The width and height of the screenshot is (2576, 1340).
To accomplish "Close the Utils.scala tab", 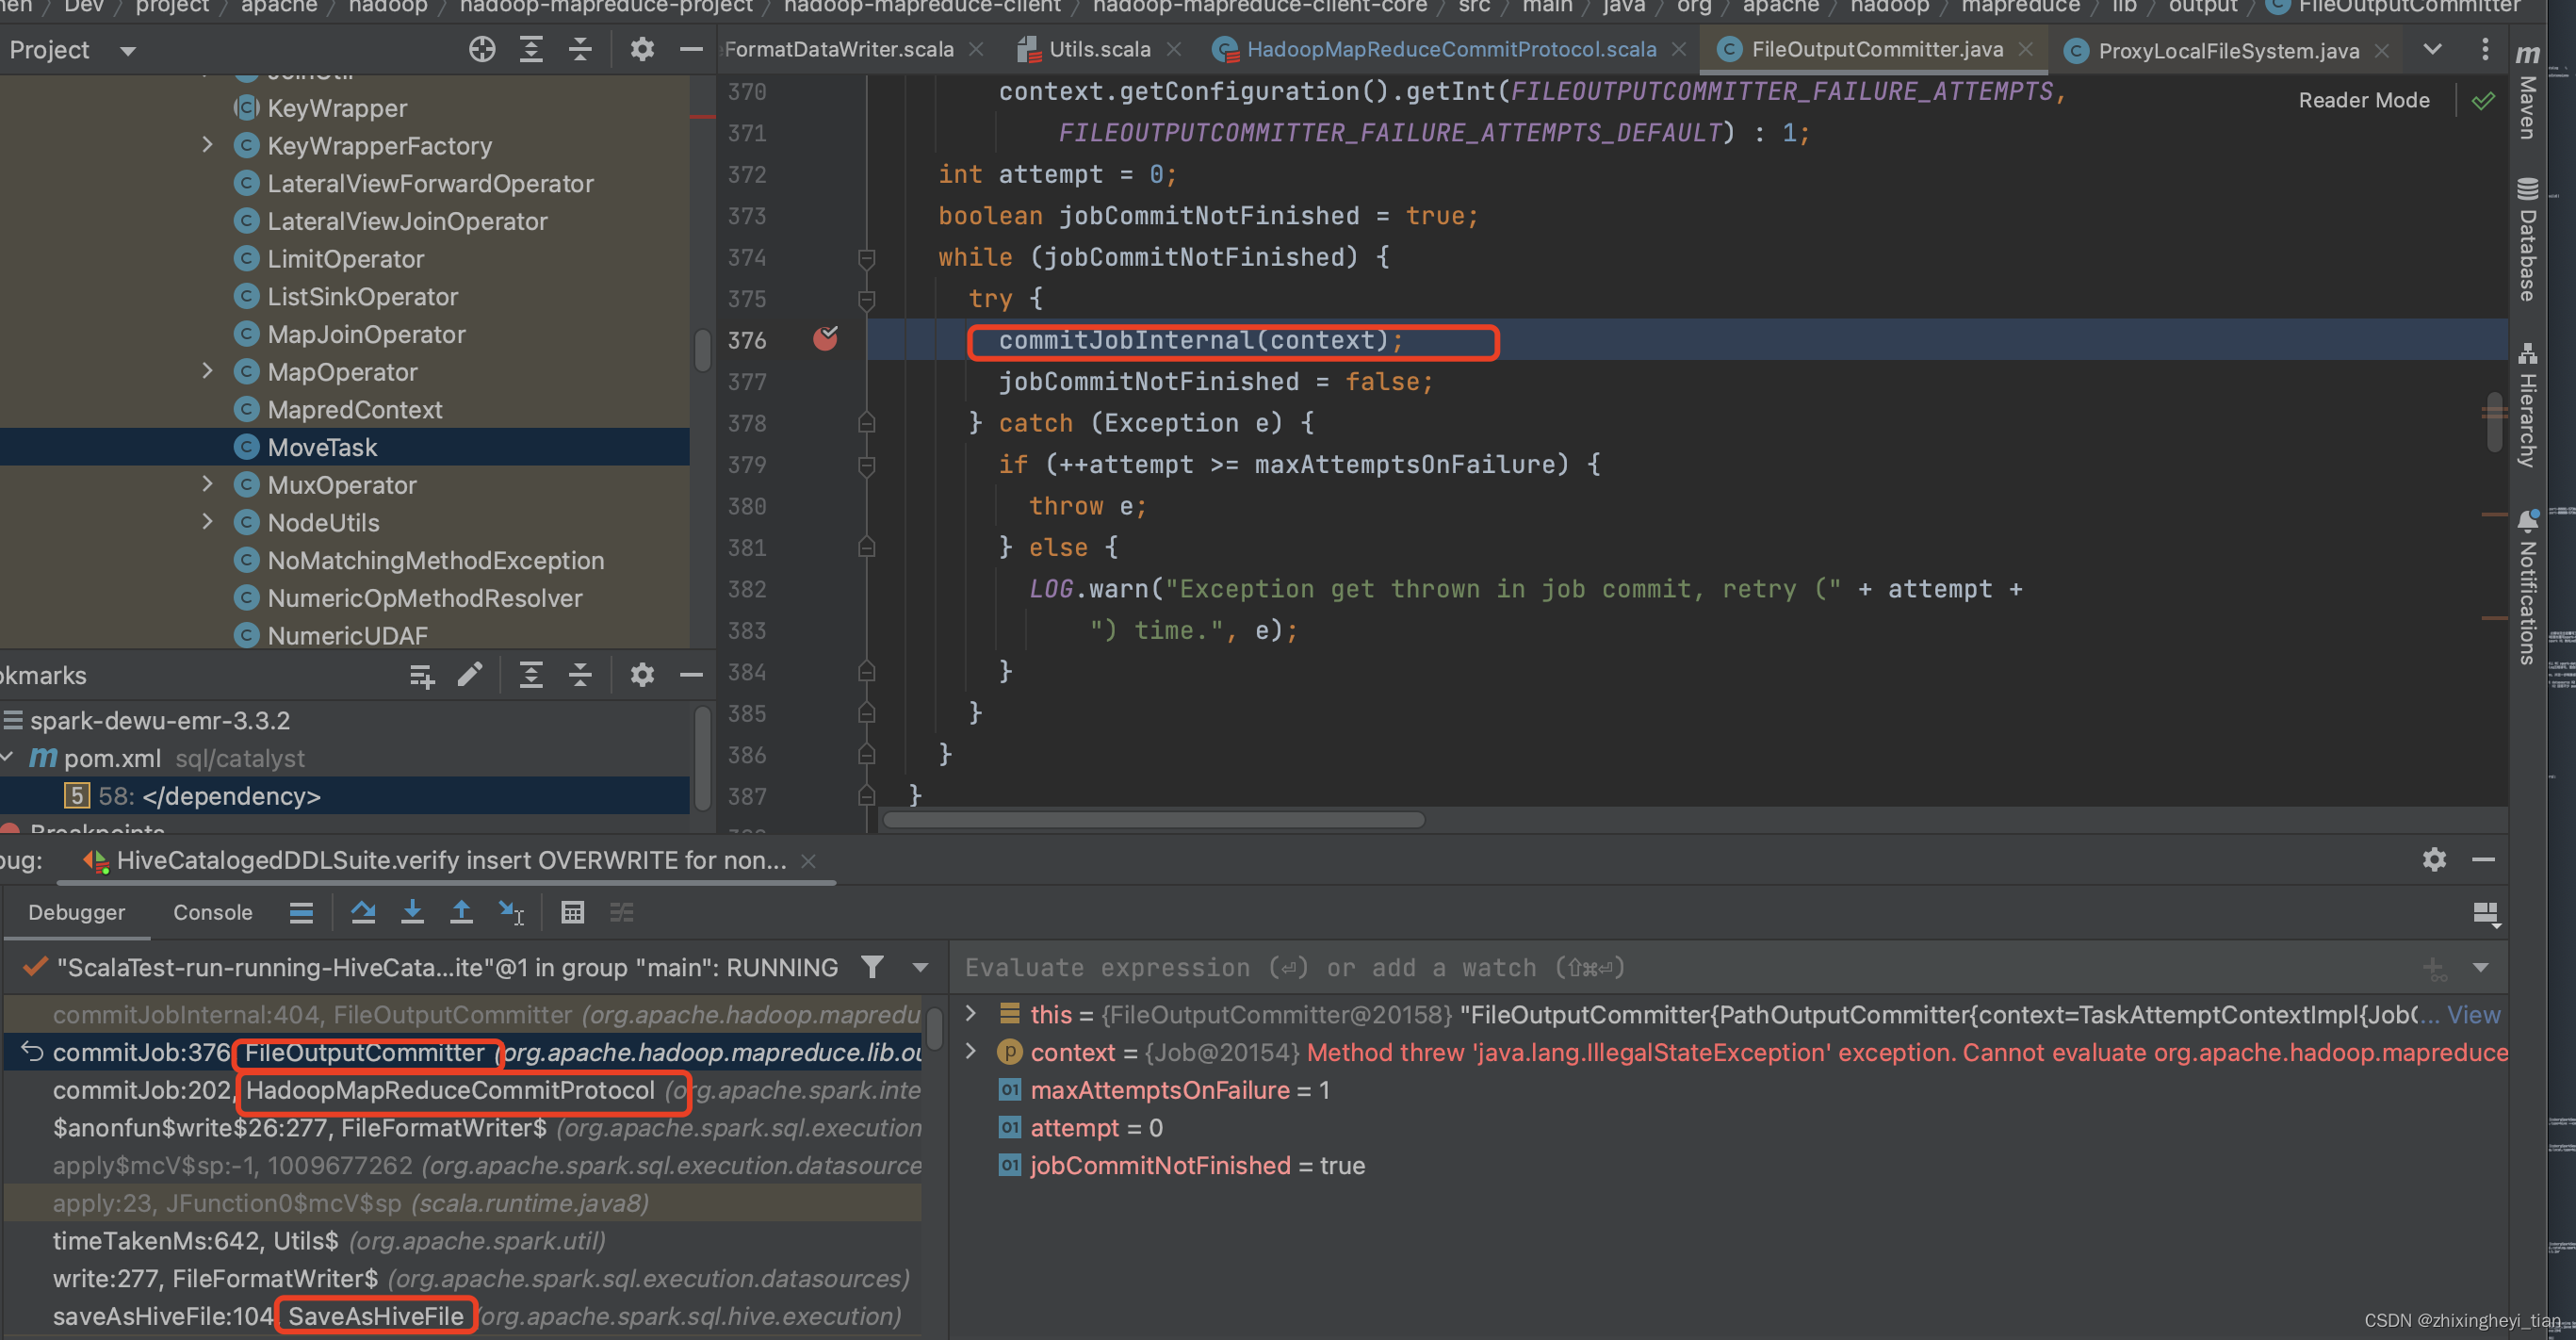I will tap(1174, 49).
